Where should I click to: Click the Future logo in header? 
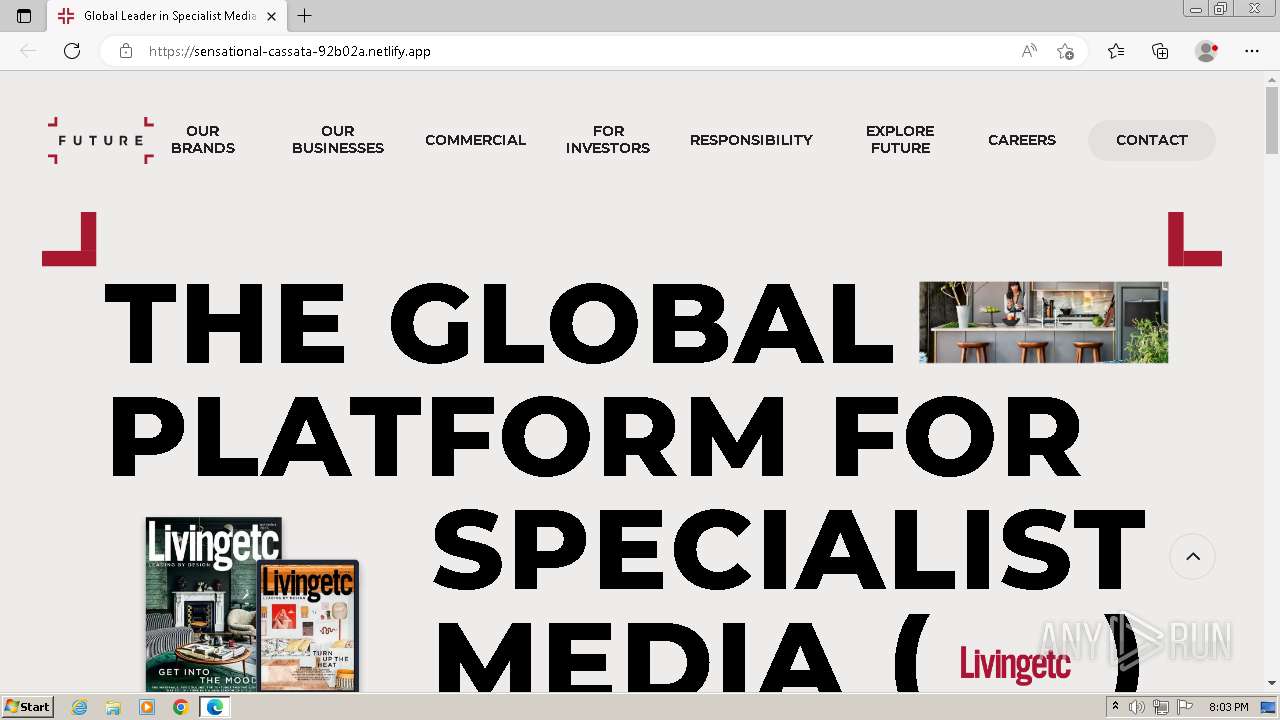pyautogui.click(x=101, y=140)
